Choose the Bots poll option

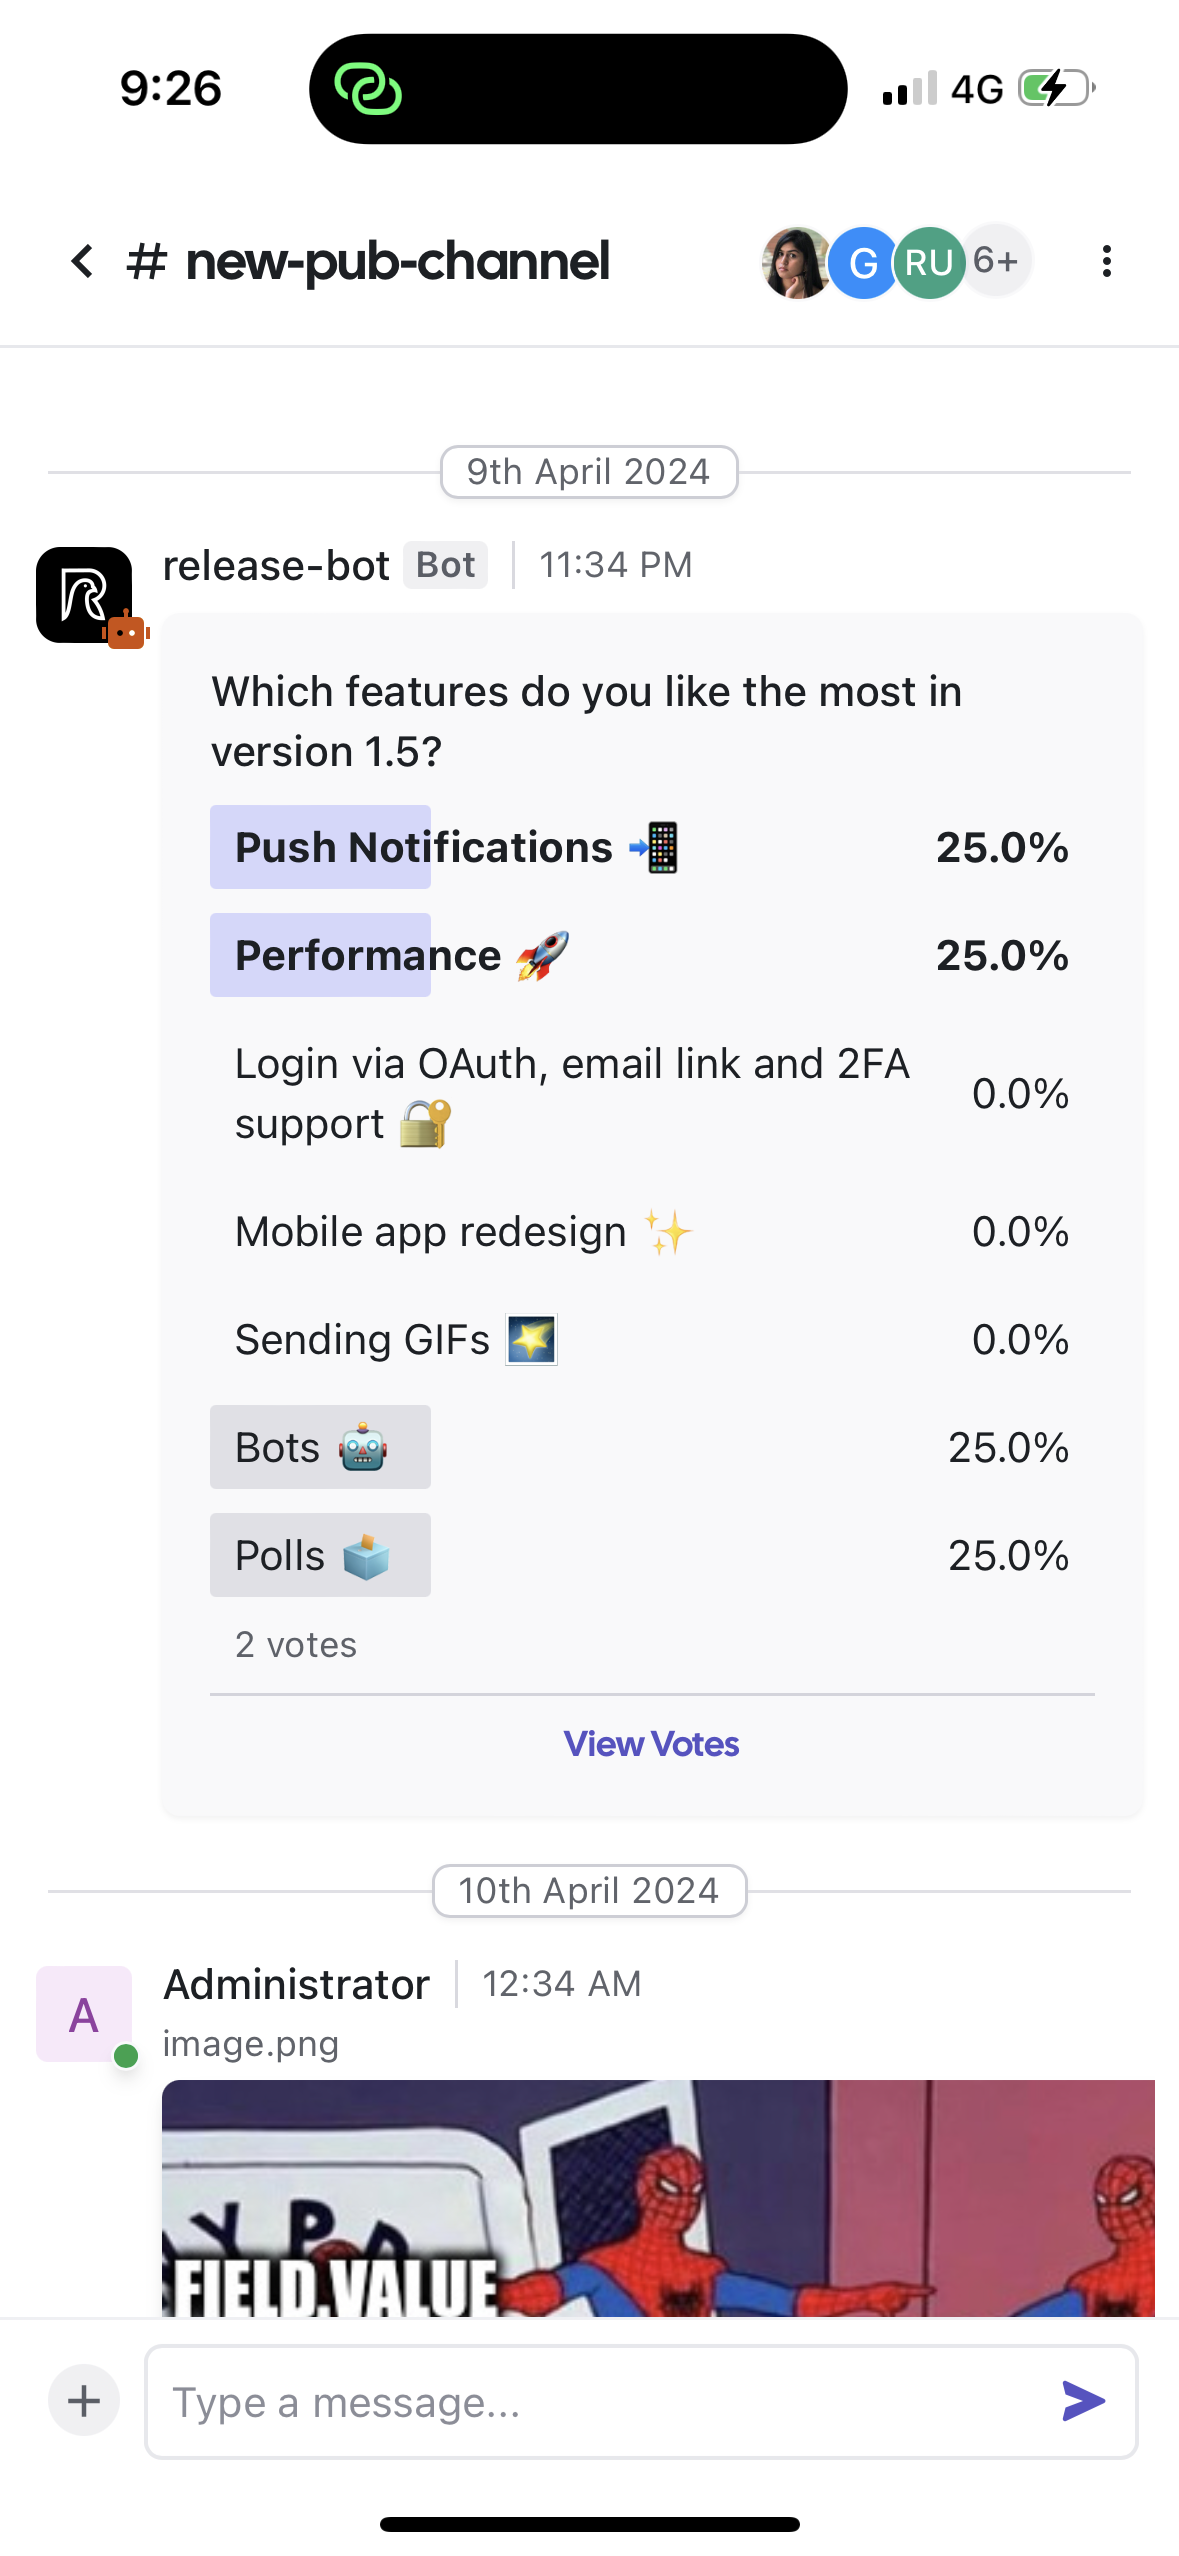point(640,1447)
